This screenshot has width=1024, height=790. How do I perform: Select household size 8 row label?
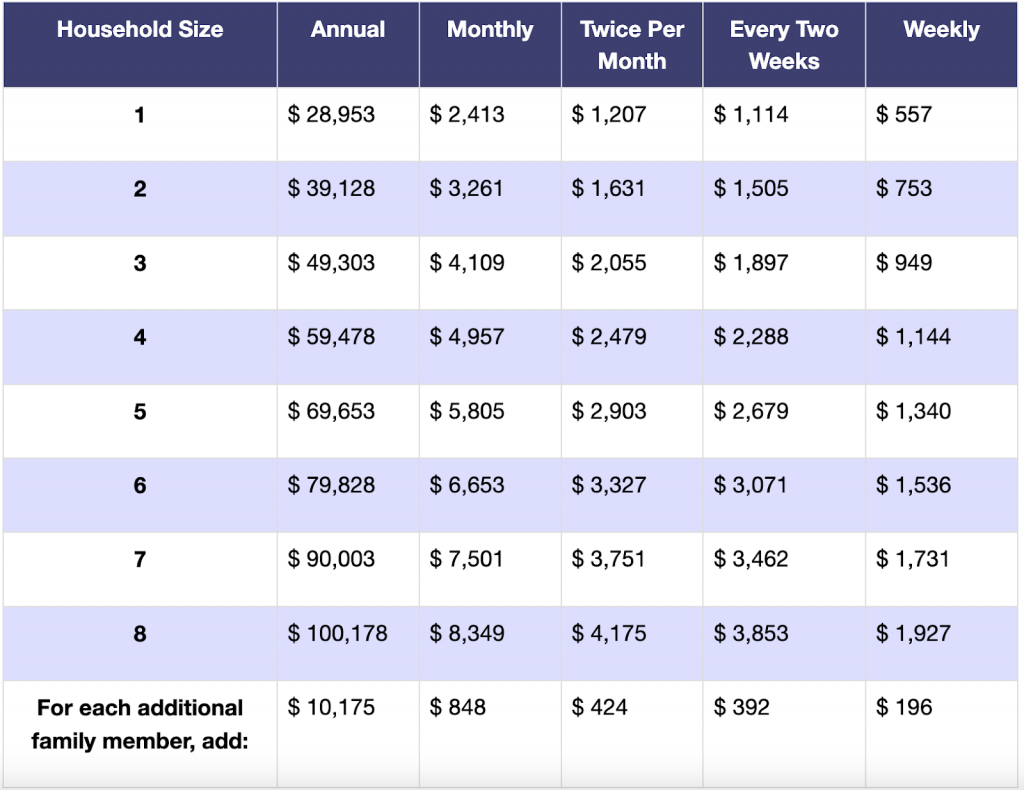click(x=139, y=633)
